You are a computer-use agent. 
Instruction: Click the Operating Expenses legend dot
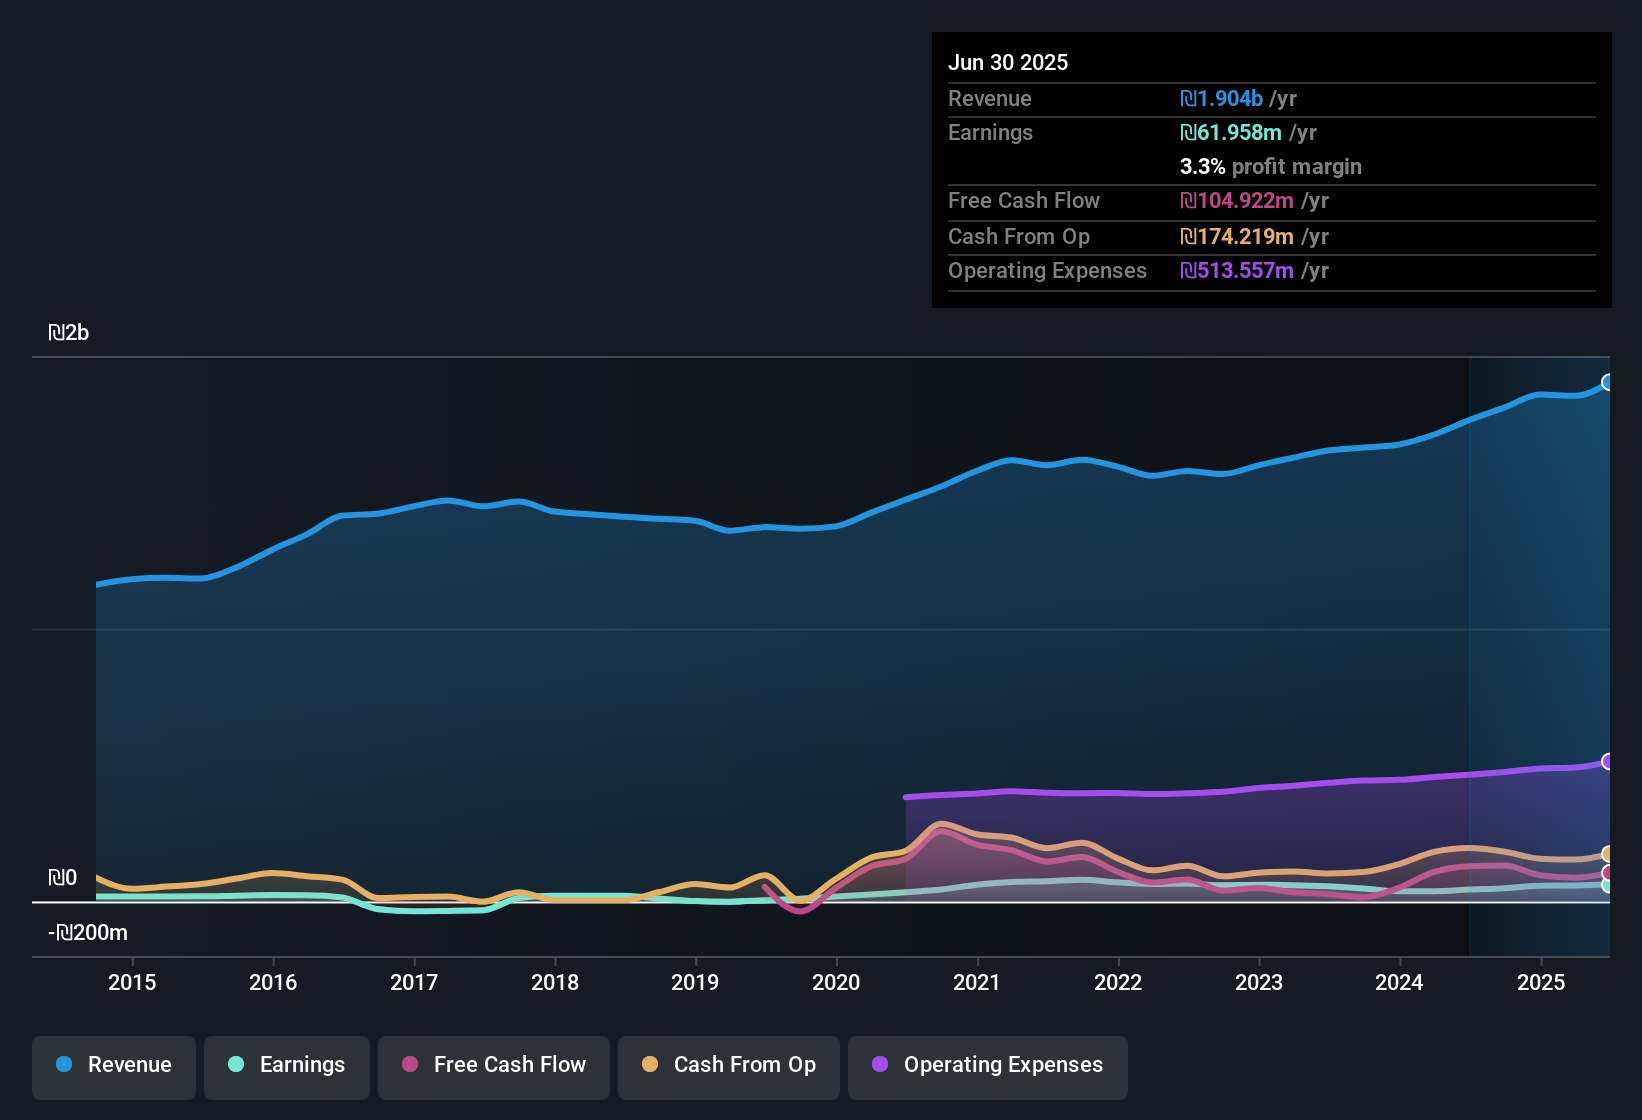click(x=879, y=1065)
